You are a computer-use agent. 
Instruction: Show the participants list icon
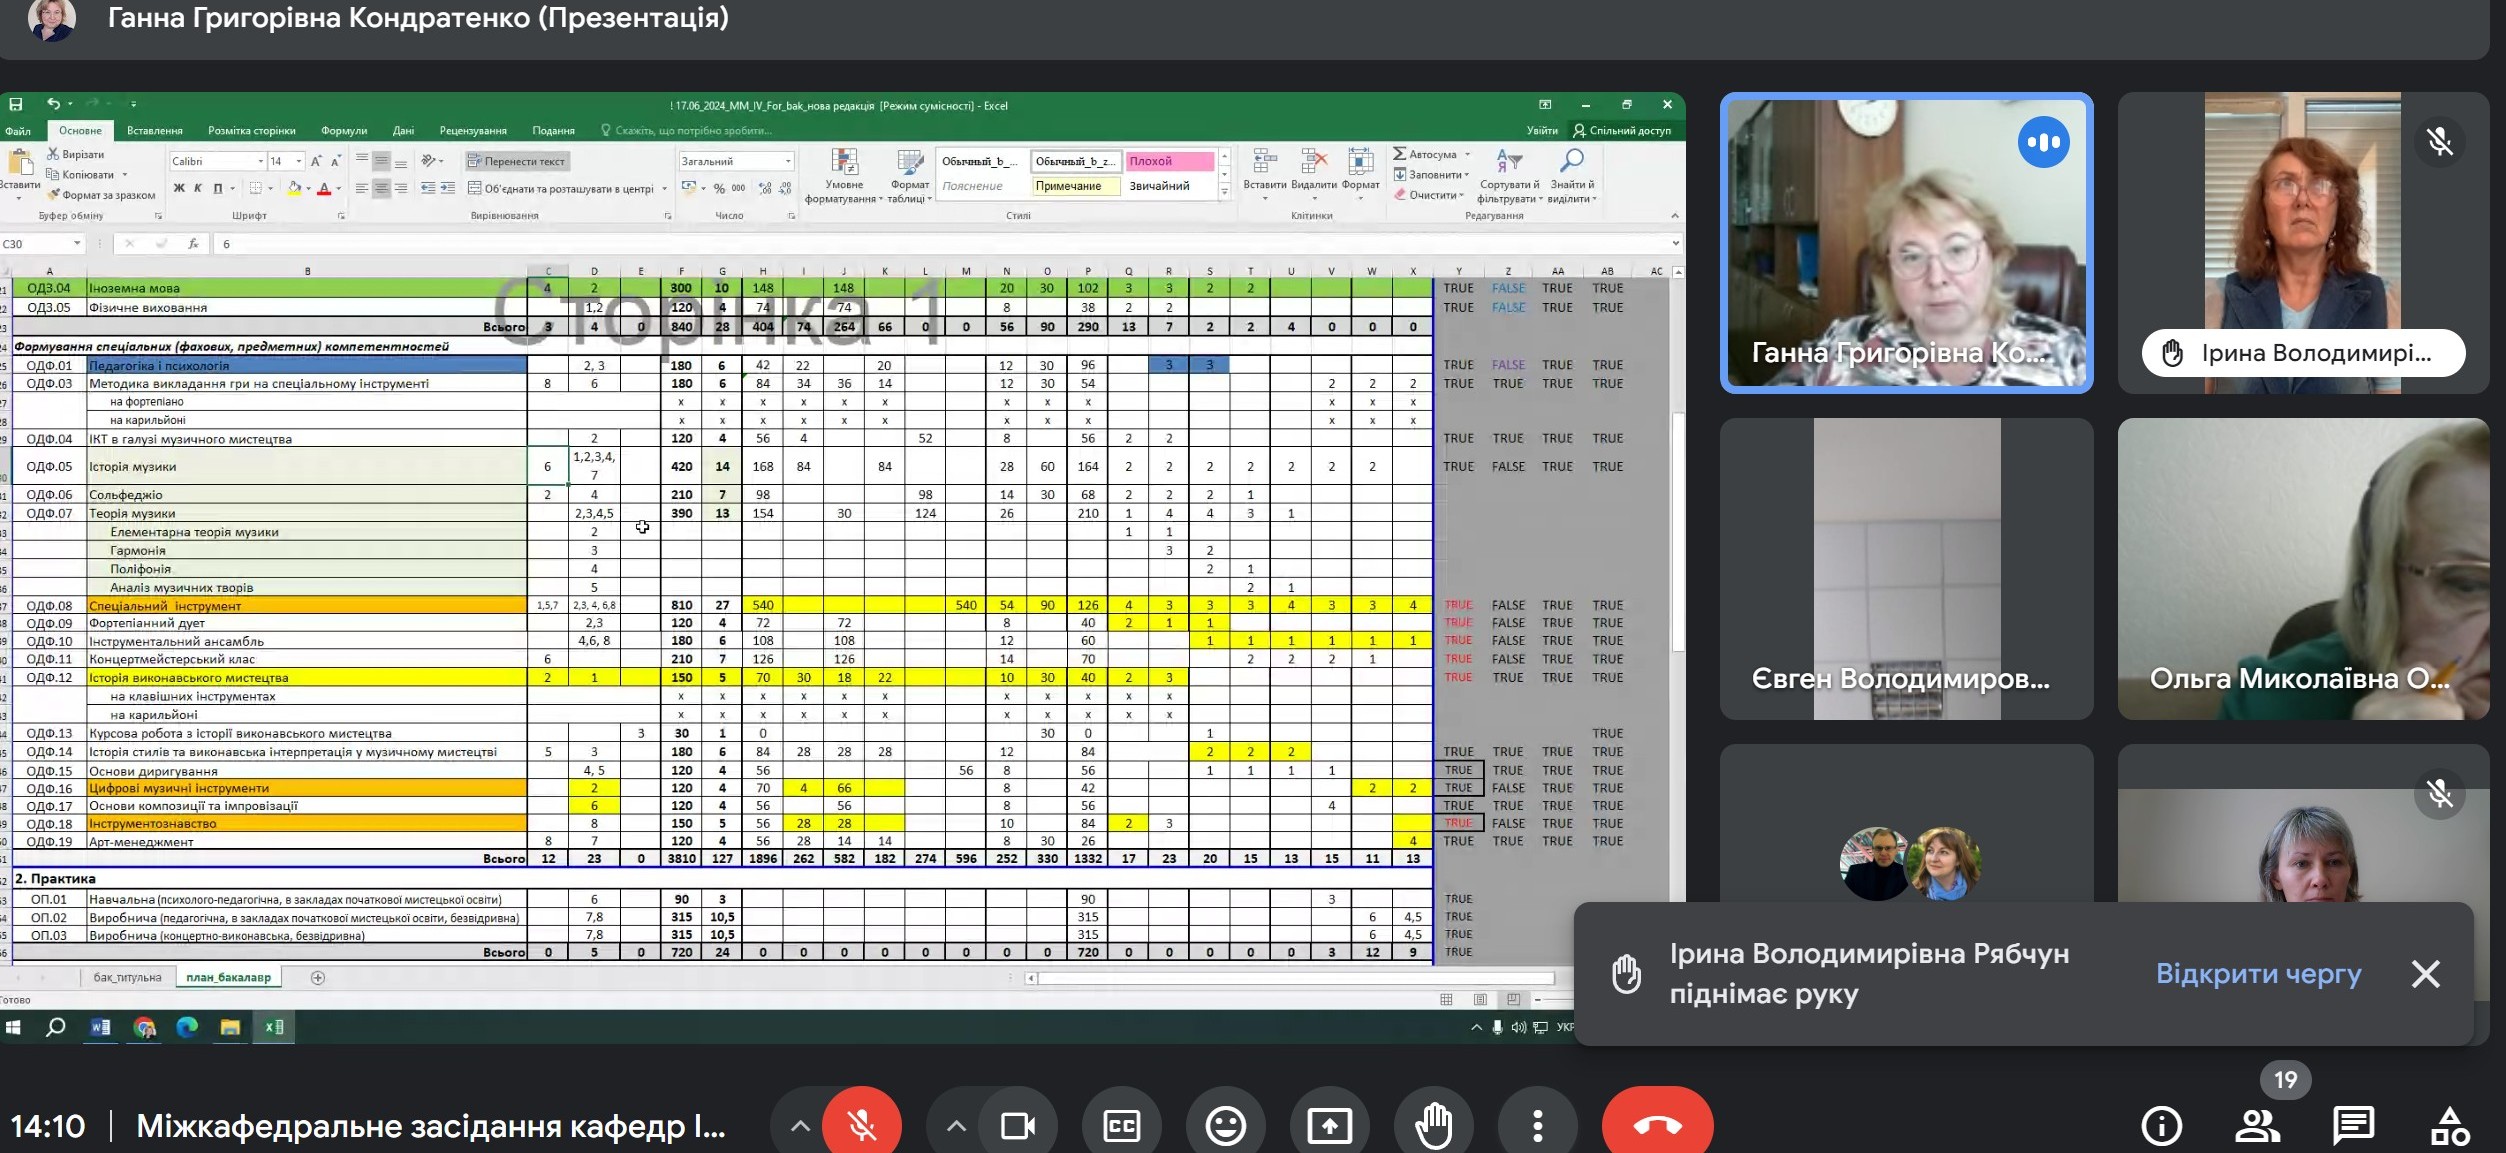2257,1126
